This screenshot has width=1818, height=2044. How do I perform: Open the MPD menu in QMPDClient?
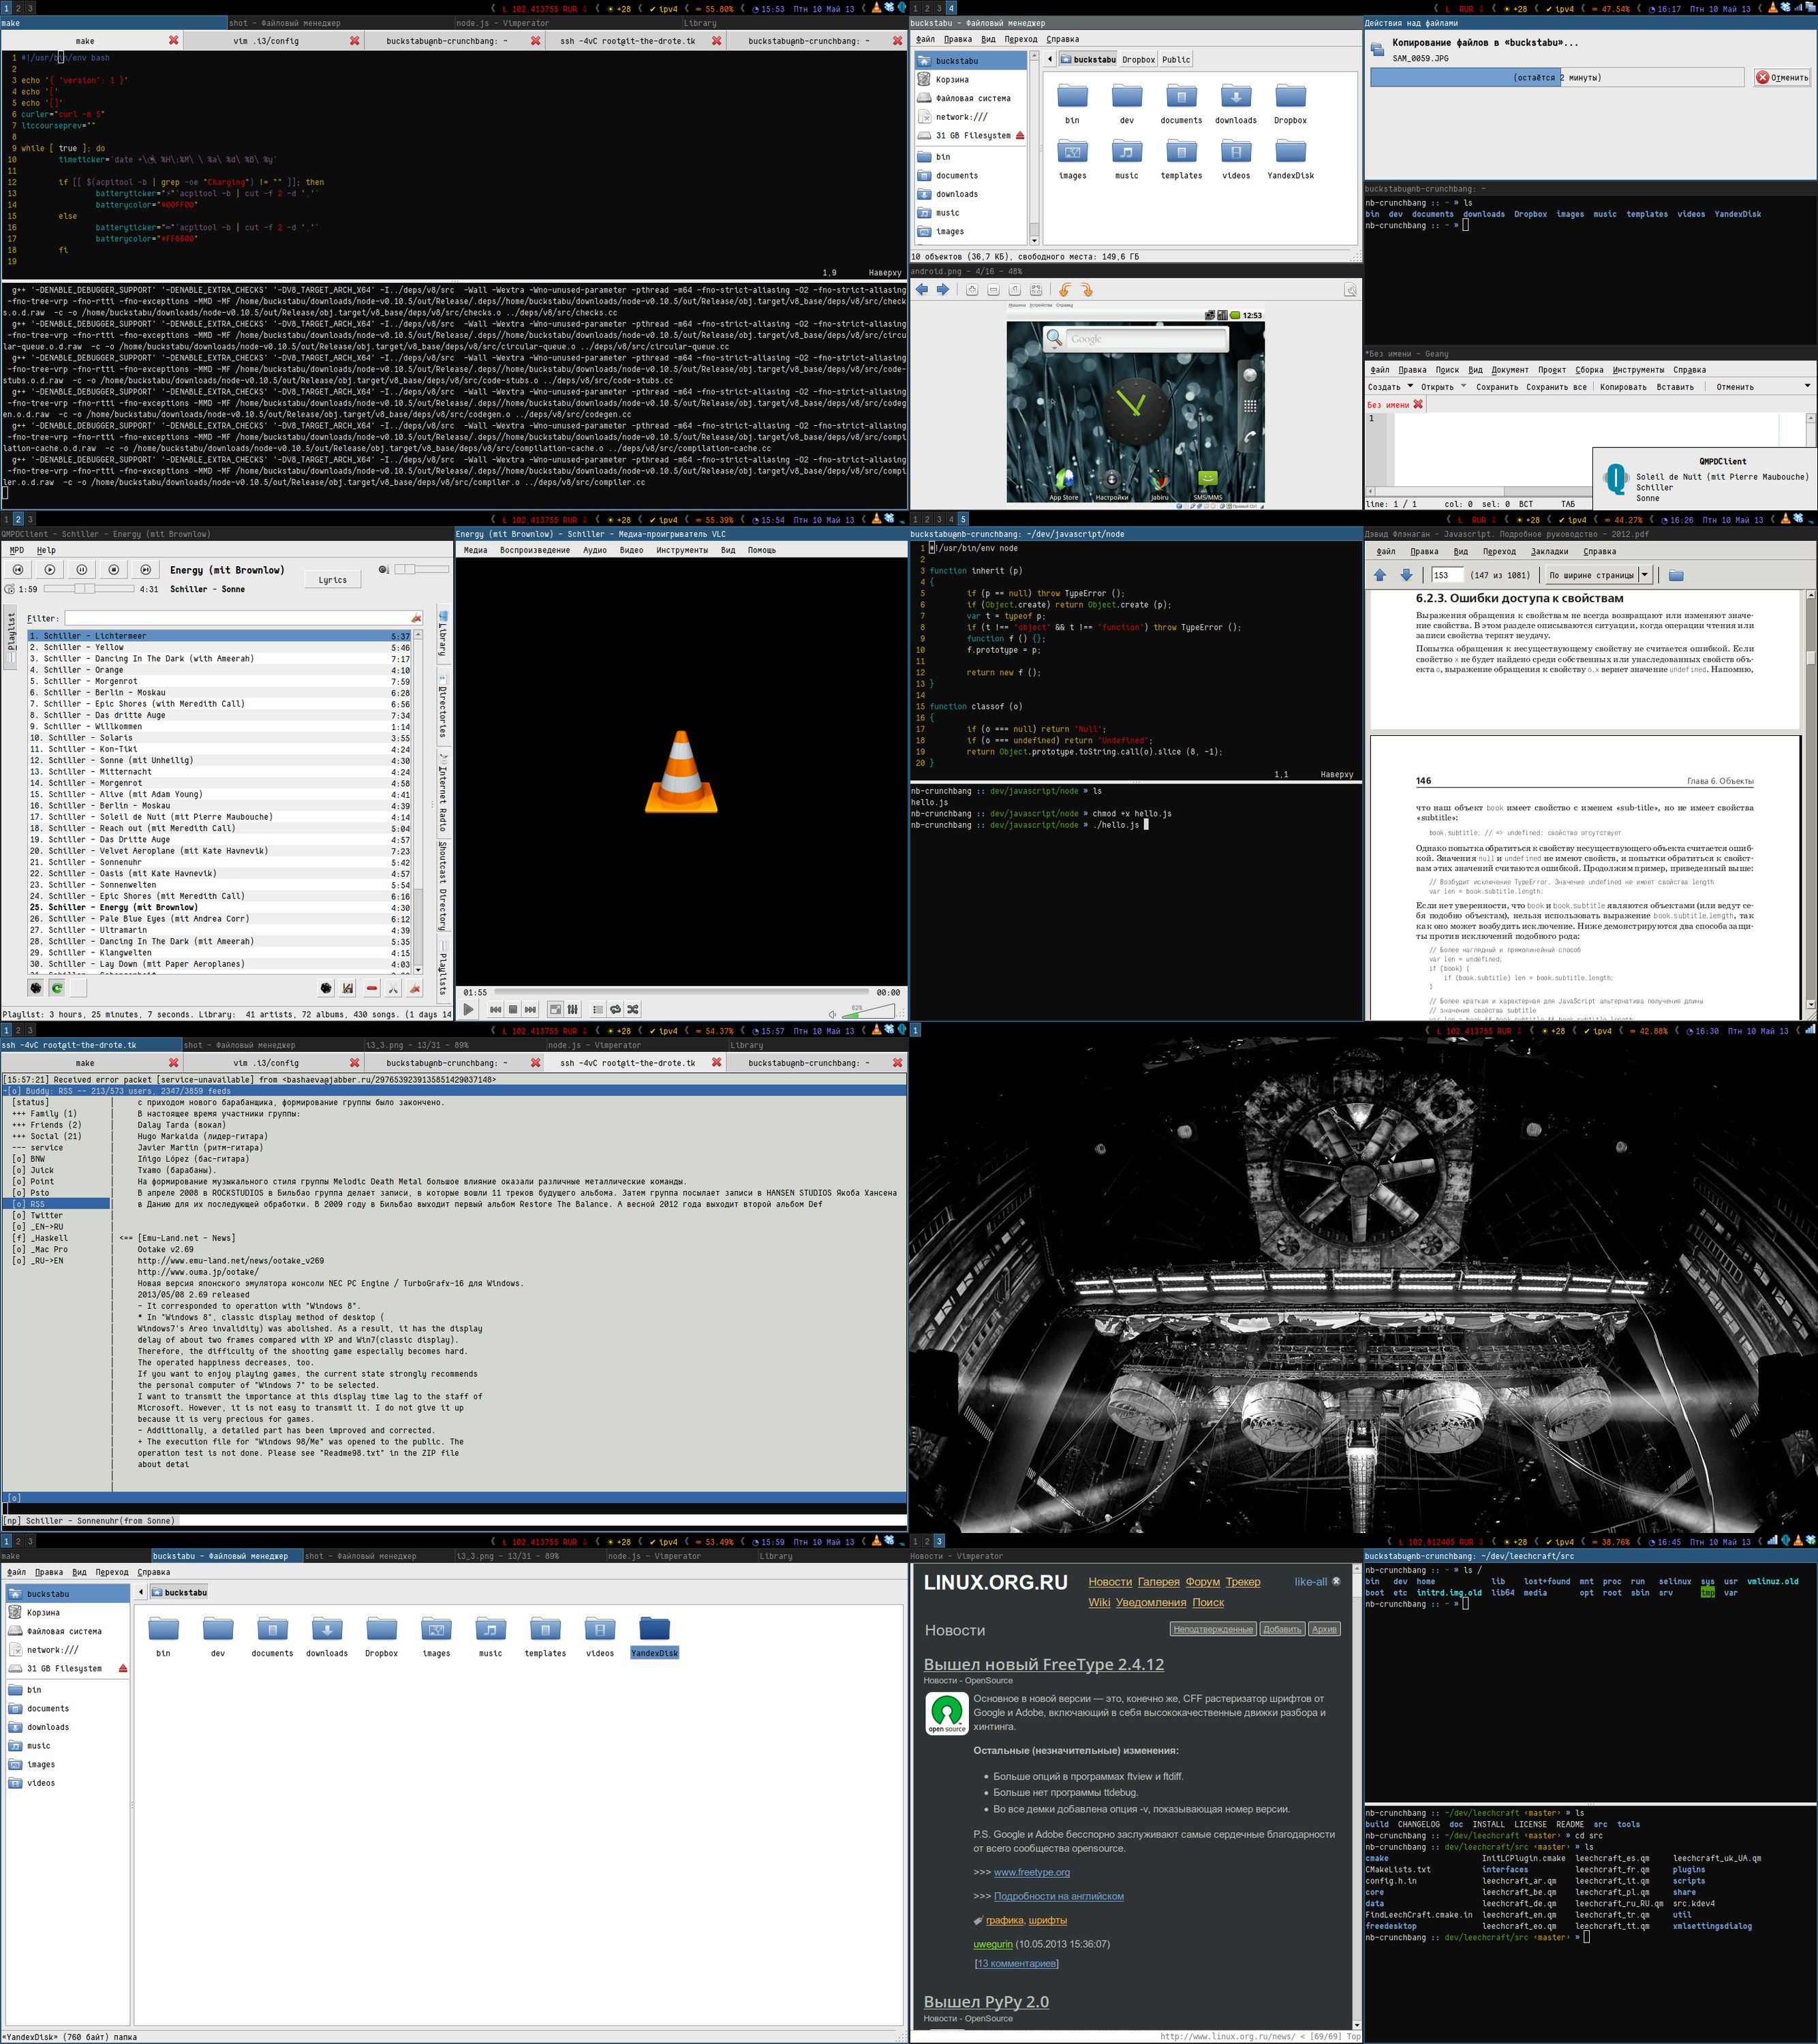(16, 550)
